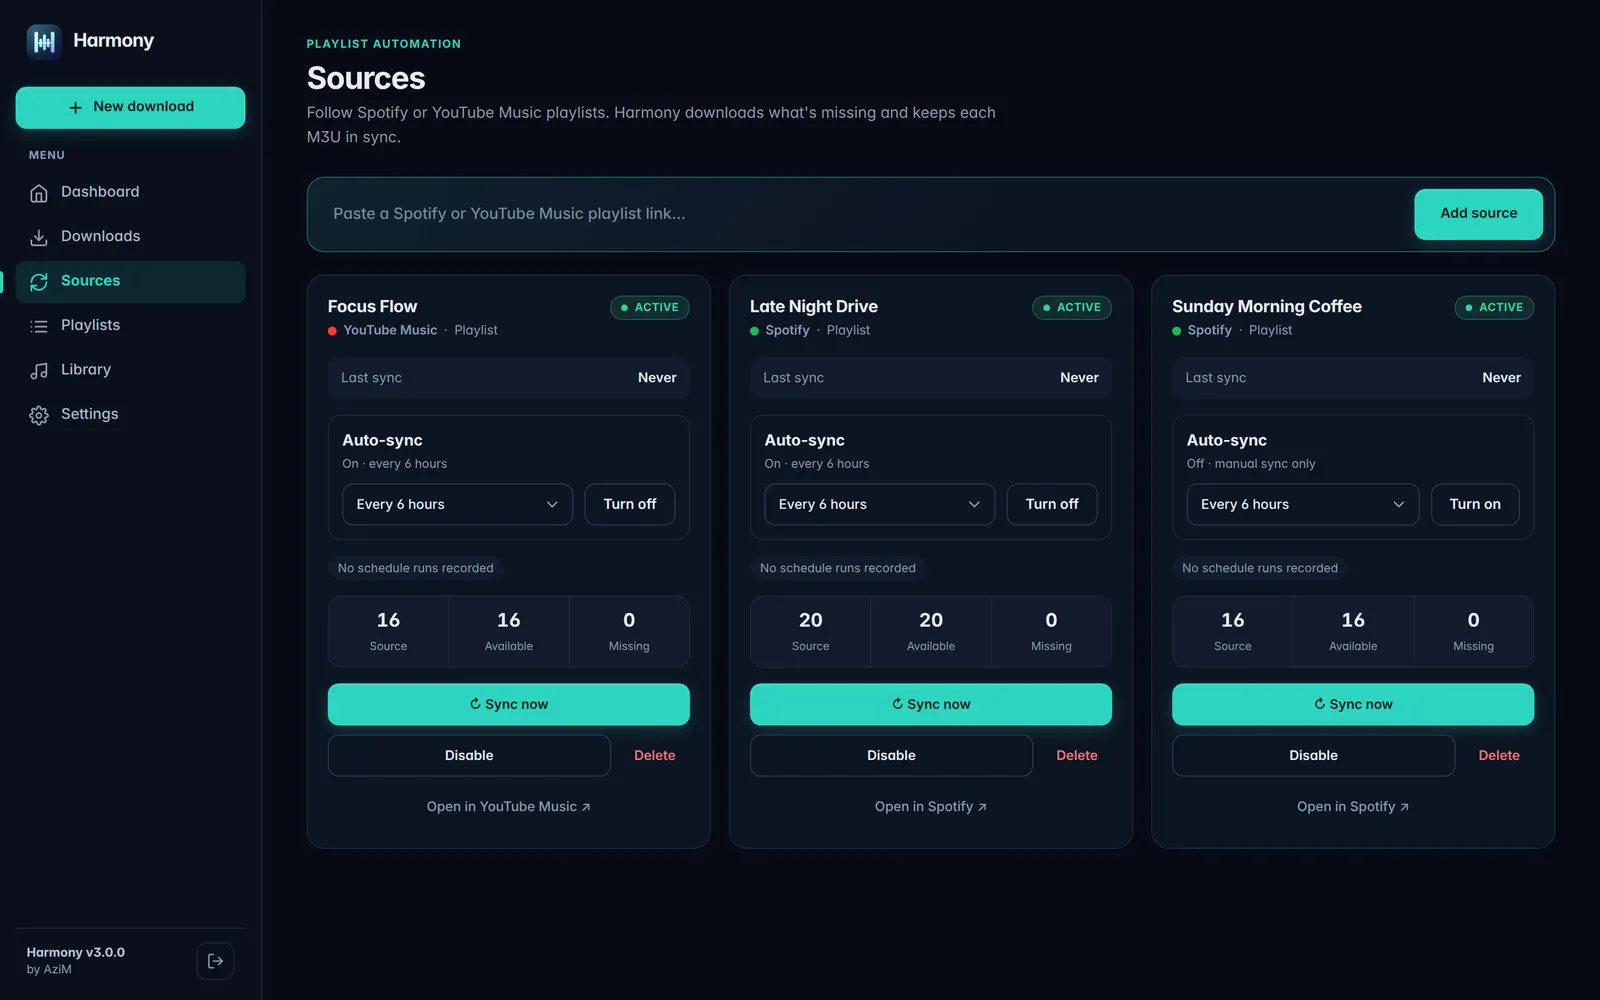Click the Sources sync icon in sidebar
1600x1000 pixels.
point(39,282)
